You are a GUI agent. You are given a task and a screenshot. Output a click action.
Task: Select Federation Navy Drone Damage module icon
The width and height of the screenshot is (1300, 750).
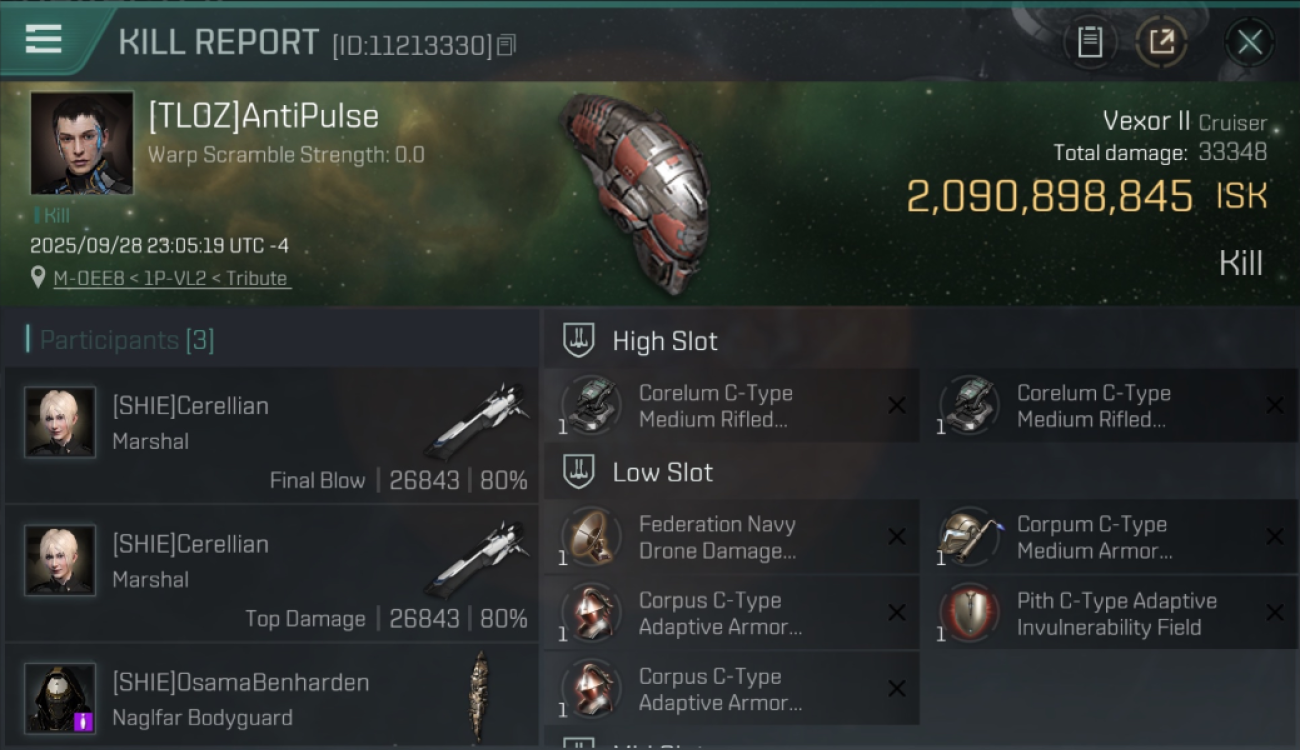click(x=590, y=537)
